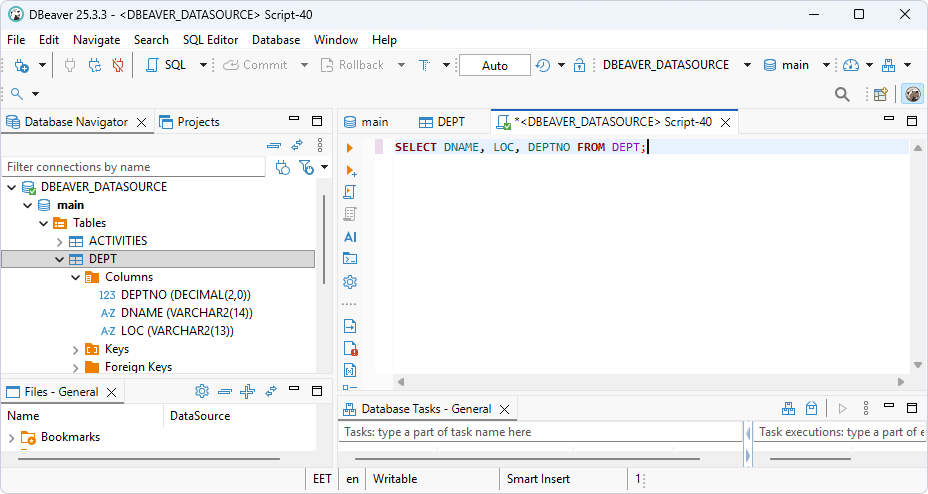Click the Open Perspective icon

(881, 94)
